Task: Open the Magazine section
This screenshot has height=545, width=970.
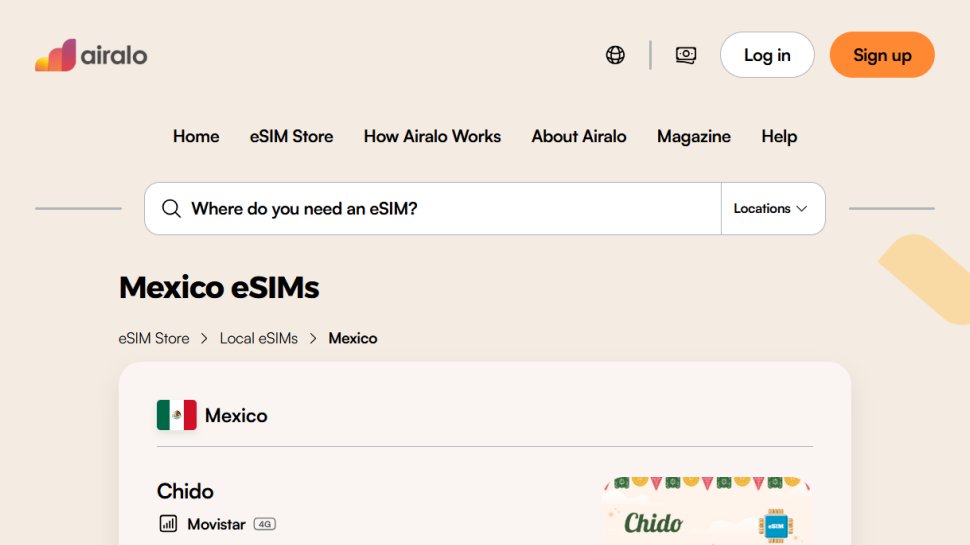Action: [694, 136]
